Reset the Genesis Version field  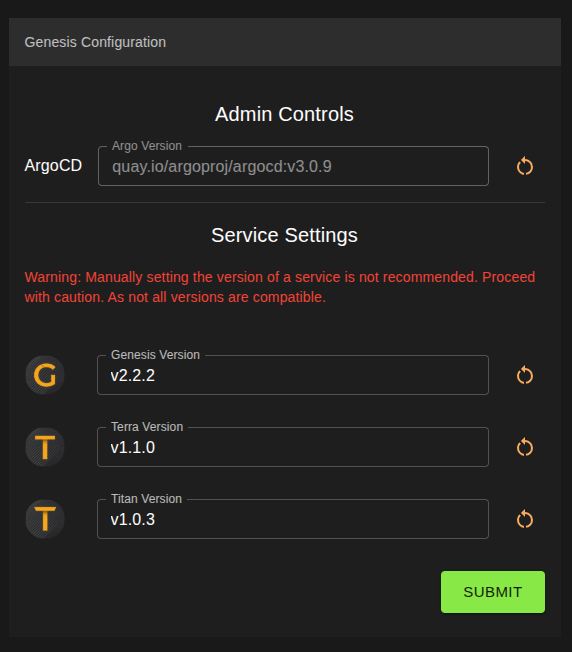525,375
